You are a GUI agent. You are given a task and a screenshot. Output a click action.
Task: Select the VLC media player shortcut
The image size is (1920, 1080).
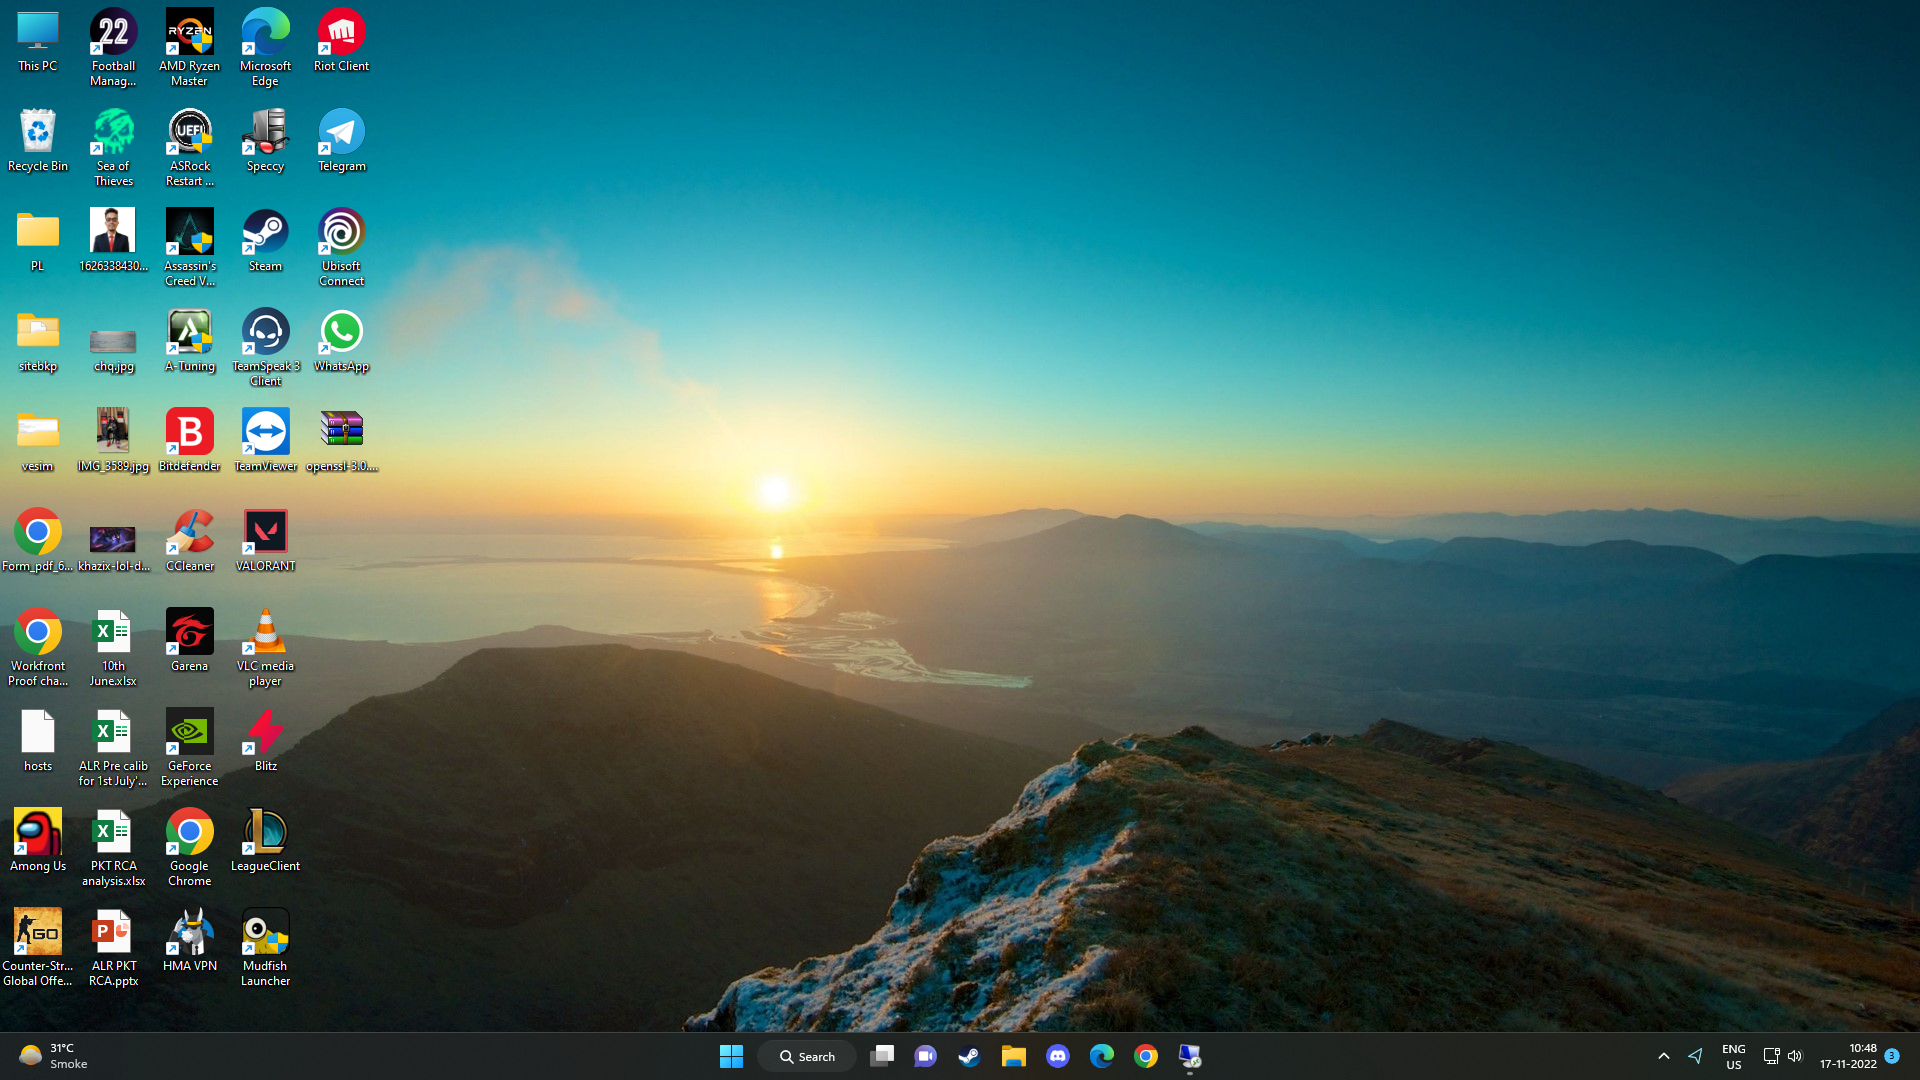265,648
